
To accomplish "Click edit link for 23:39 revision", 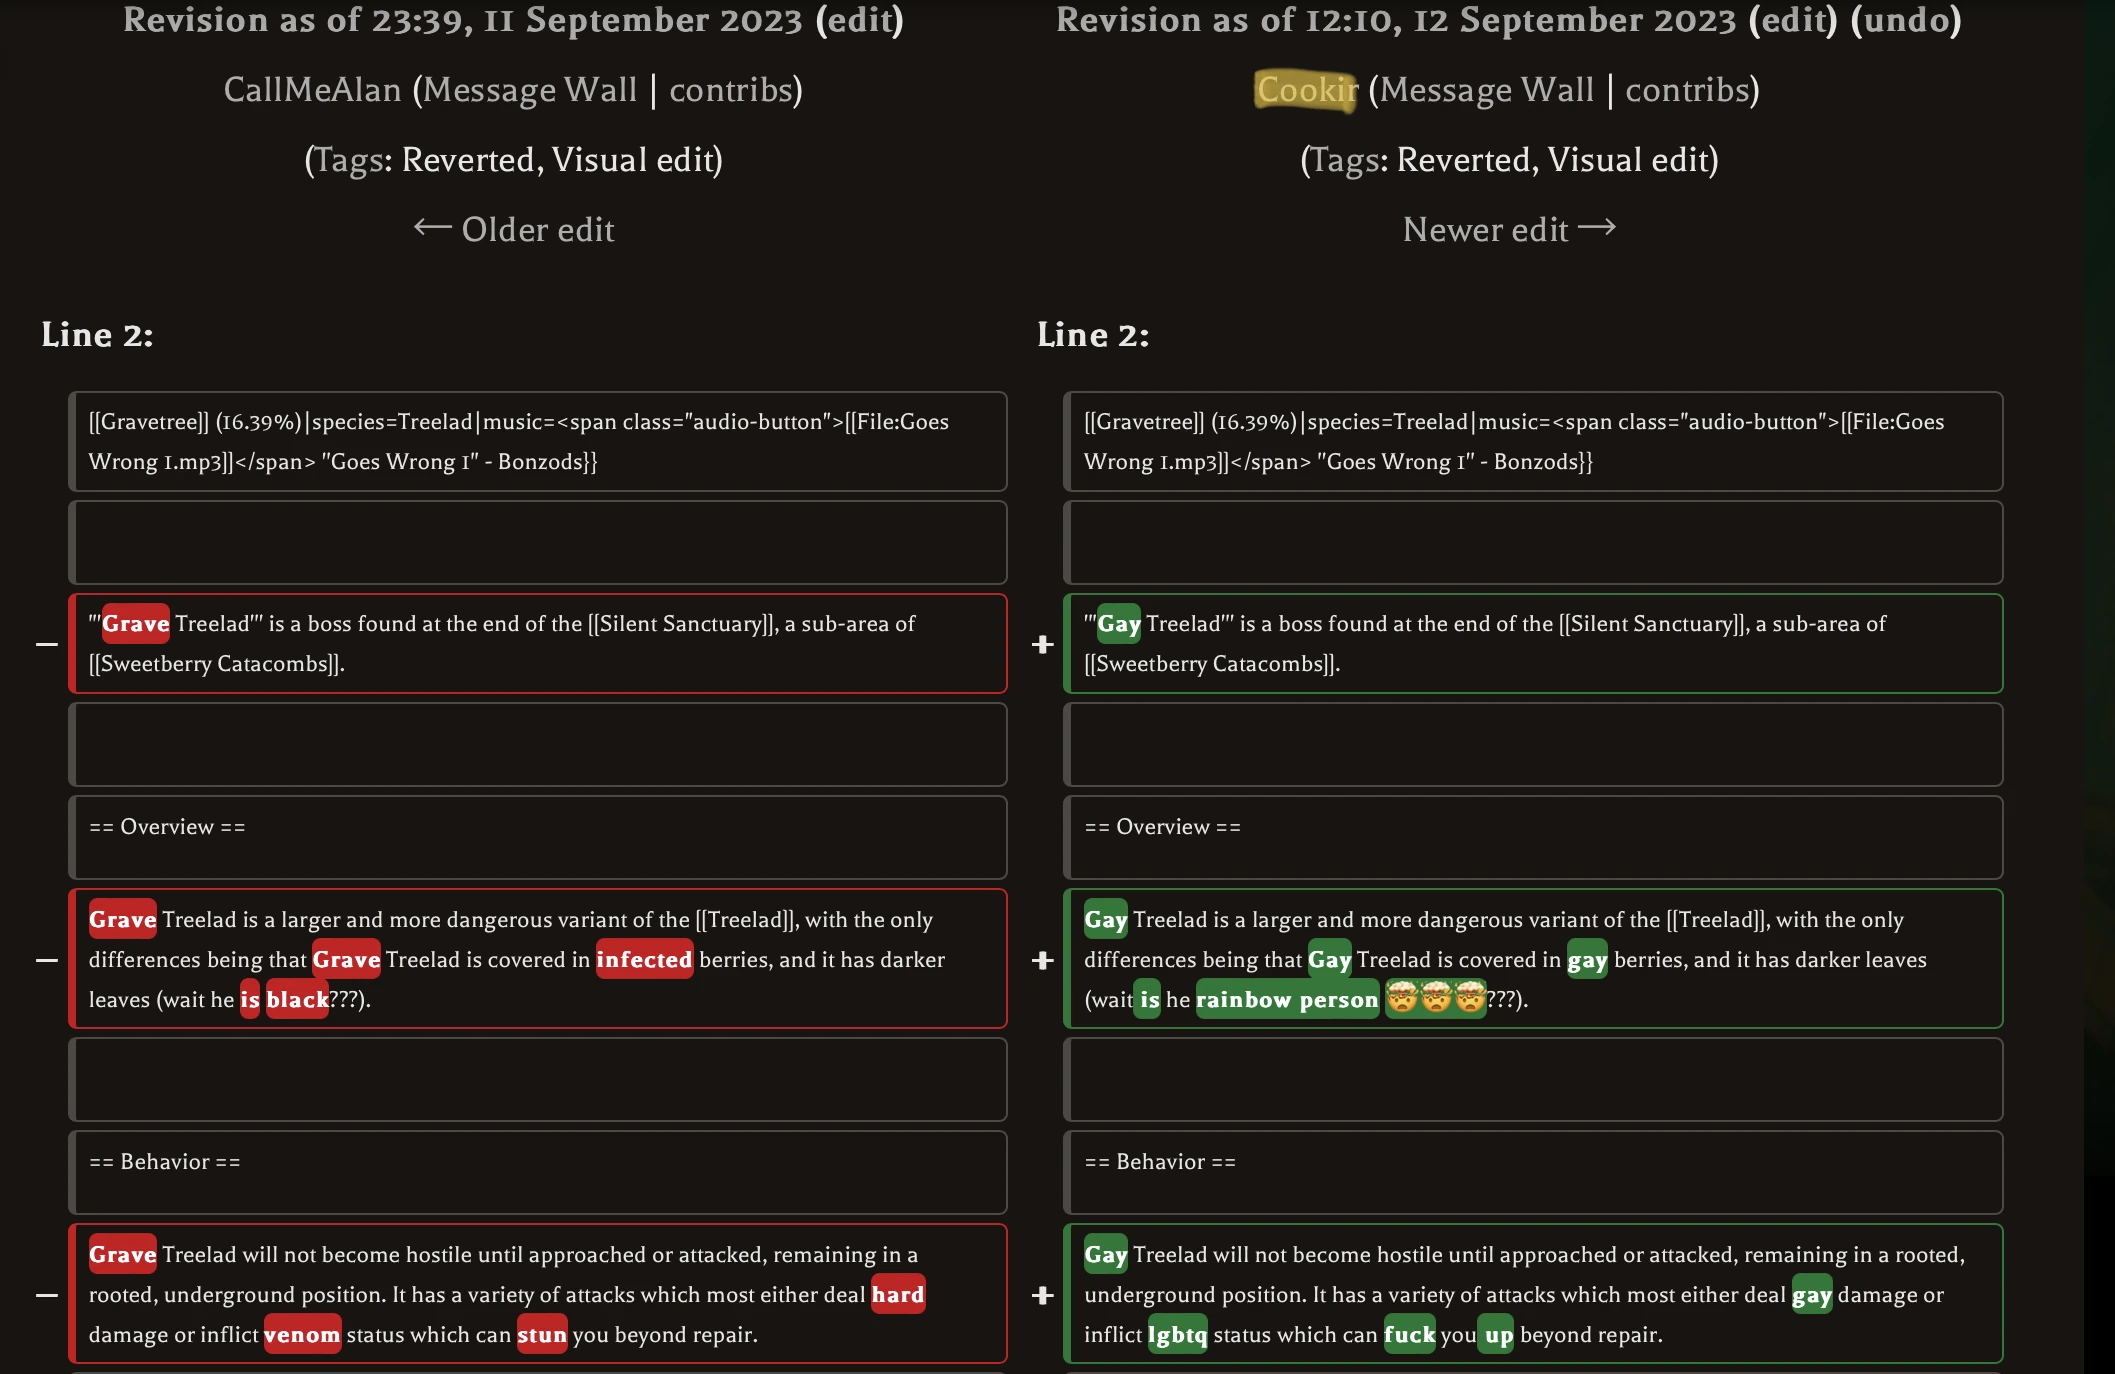I will point(859,20).
